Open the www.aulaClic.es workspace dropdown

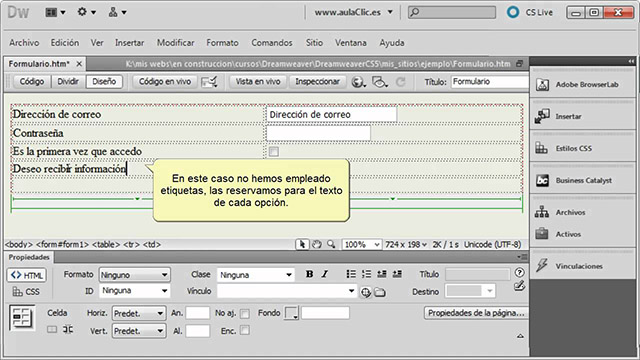click(x=353, y=12)
